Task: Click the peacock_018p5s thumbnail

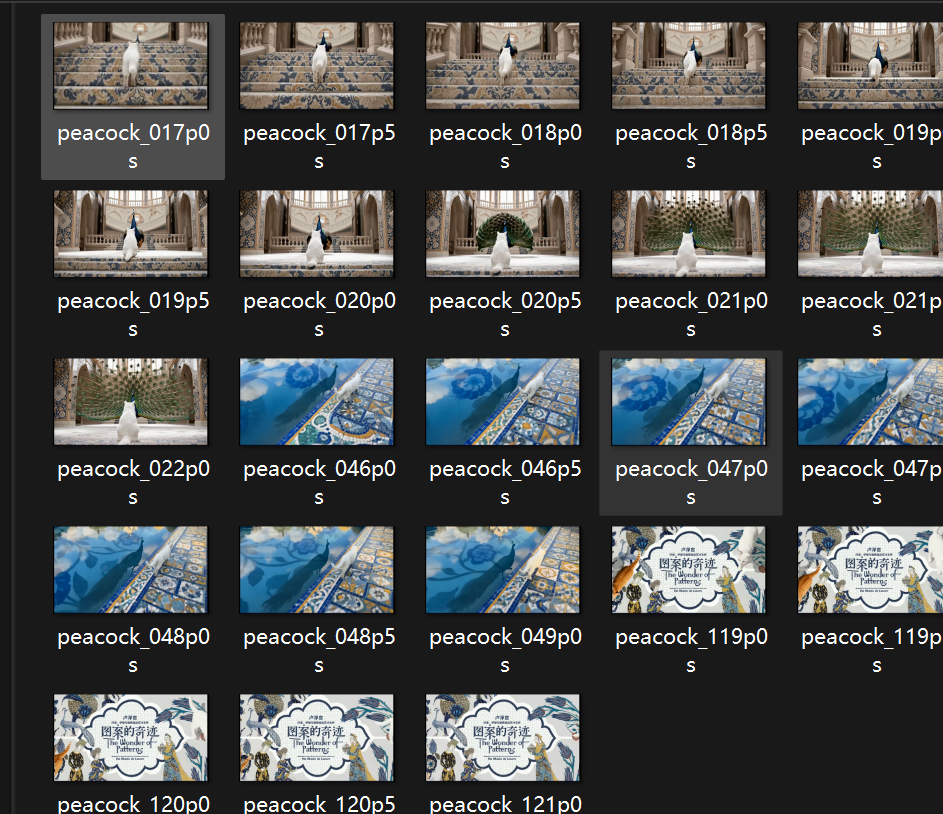Action: pos(689,66)
